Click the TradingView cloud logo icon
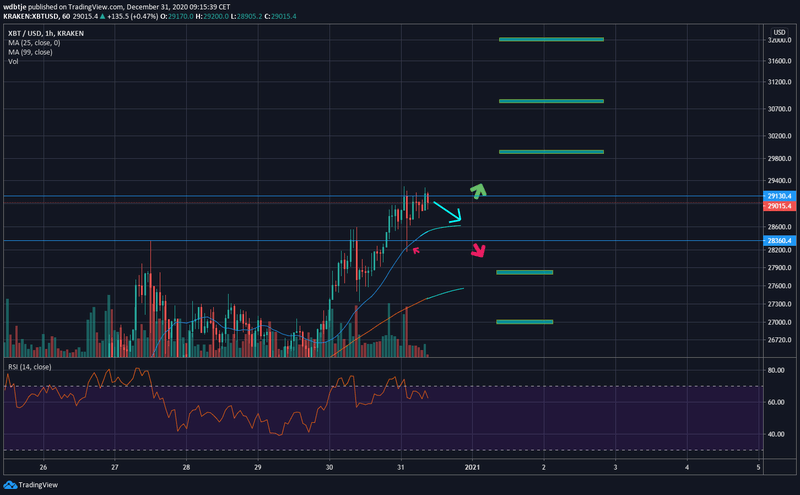800x495 pixels. [10, 485]
